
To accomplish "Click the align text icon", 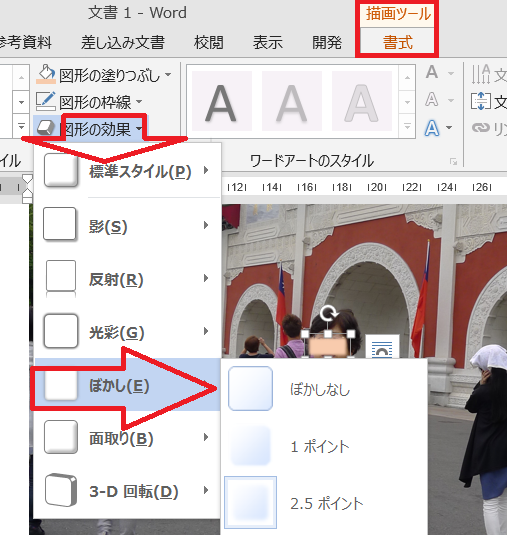I will click(x=481, y=101).
